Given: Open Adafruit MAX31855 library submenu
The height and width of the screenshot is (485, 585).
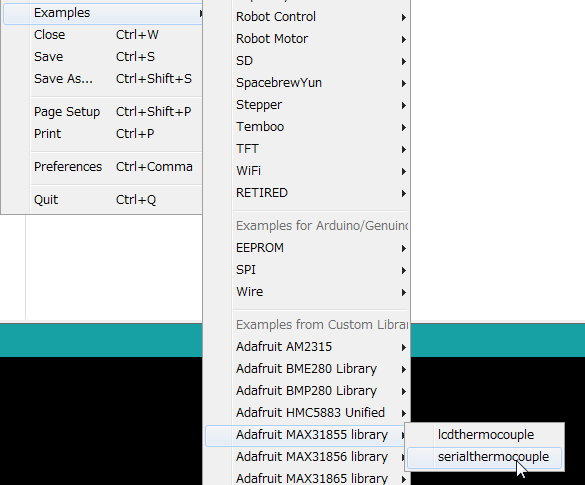Looking at the screenshot, I should (306, 435).
